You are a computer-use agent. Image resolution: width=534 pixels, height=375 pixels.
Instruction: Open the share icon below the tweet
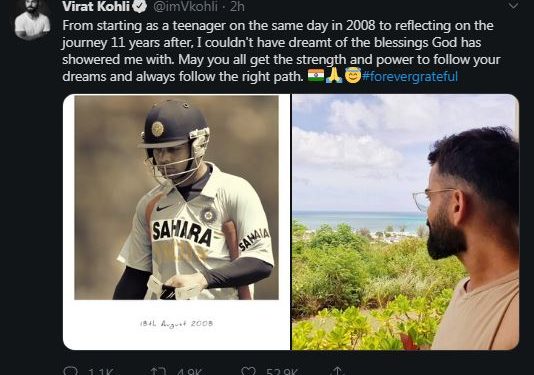337,371
